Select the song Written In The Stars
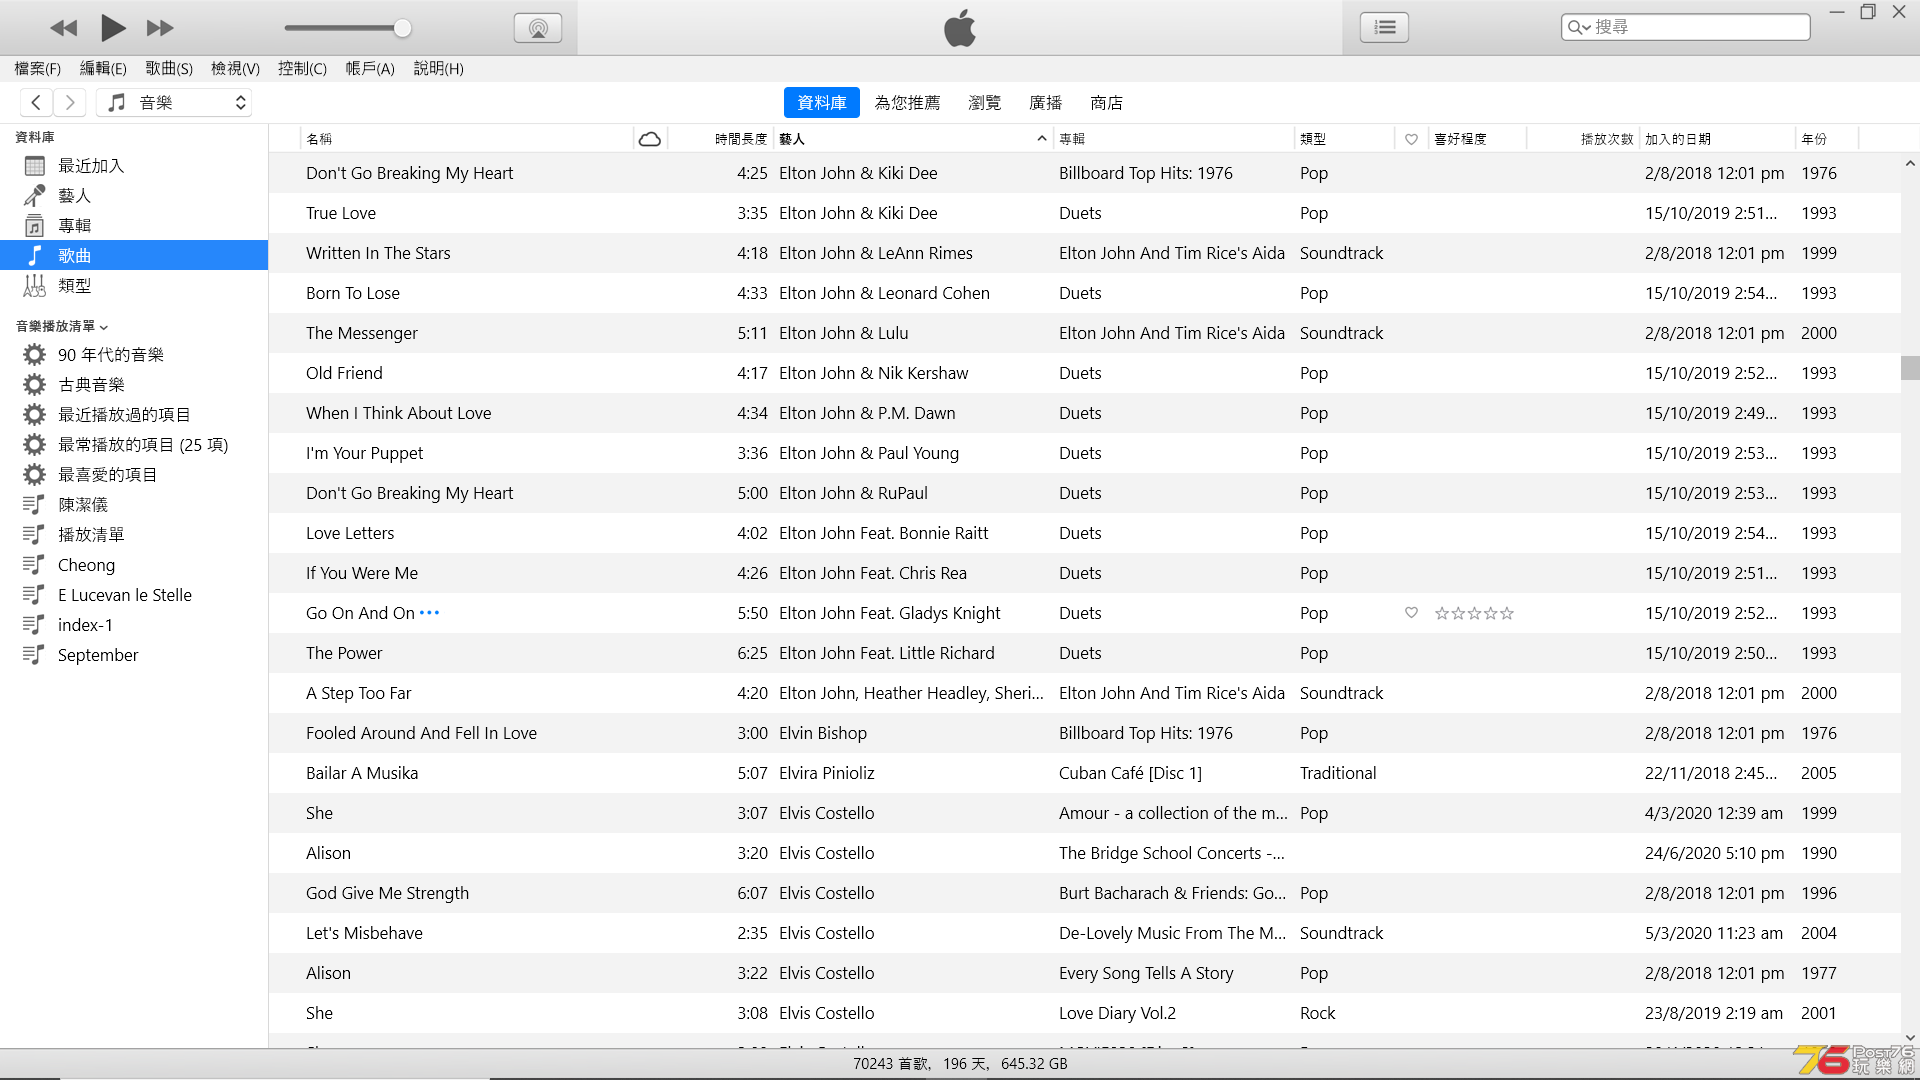This screenshot has height=1080, width=1920. (1084, 253)
